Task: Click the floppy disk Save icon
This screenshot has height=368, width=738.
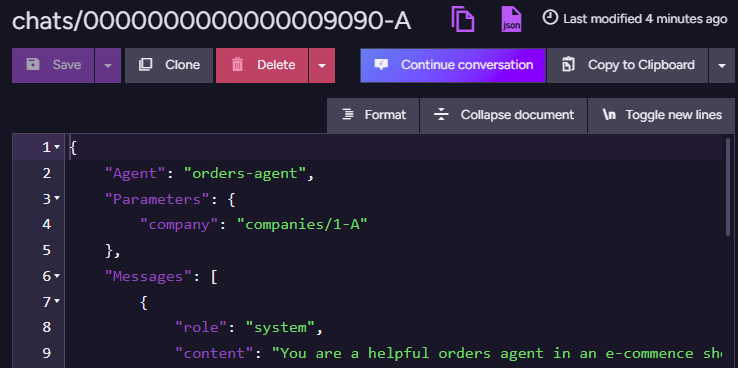Action: (x=32, y=64)
